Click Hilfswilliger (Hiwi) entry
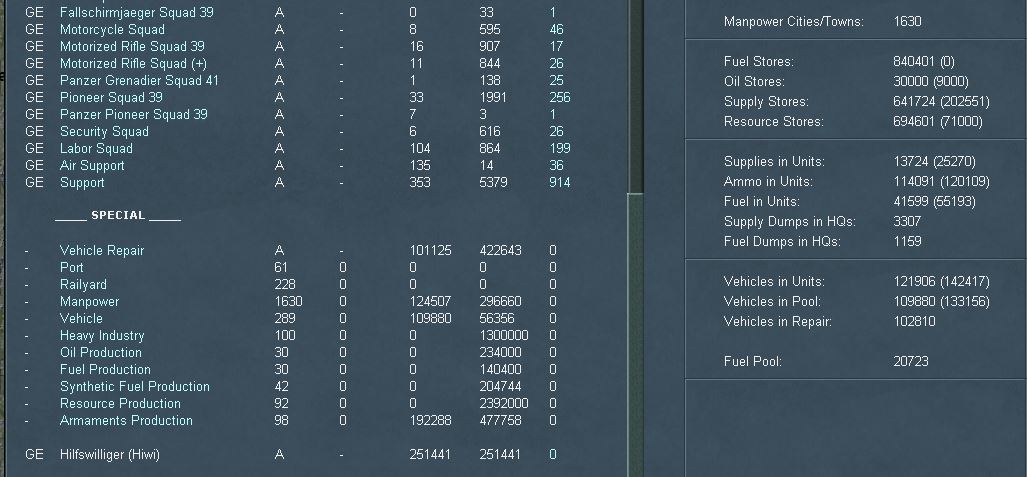The image size is (1027, 477). pyautogui.click(x=109, y=455)
